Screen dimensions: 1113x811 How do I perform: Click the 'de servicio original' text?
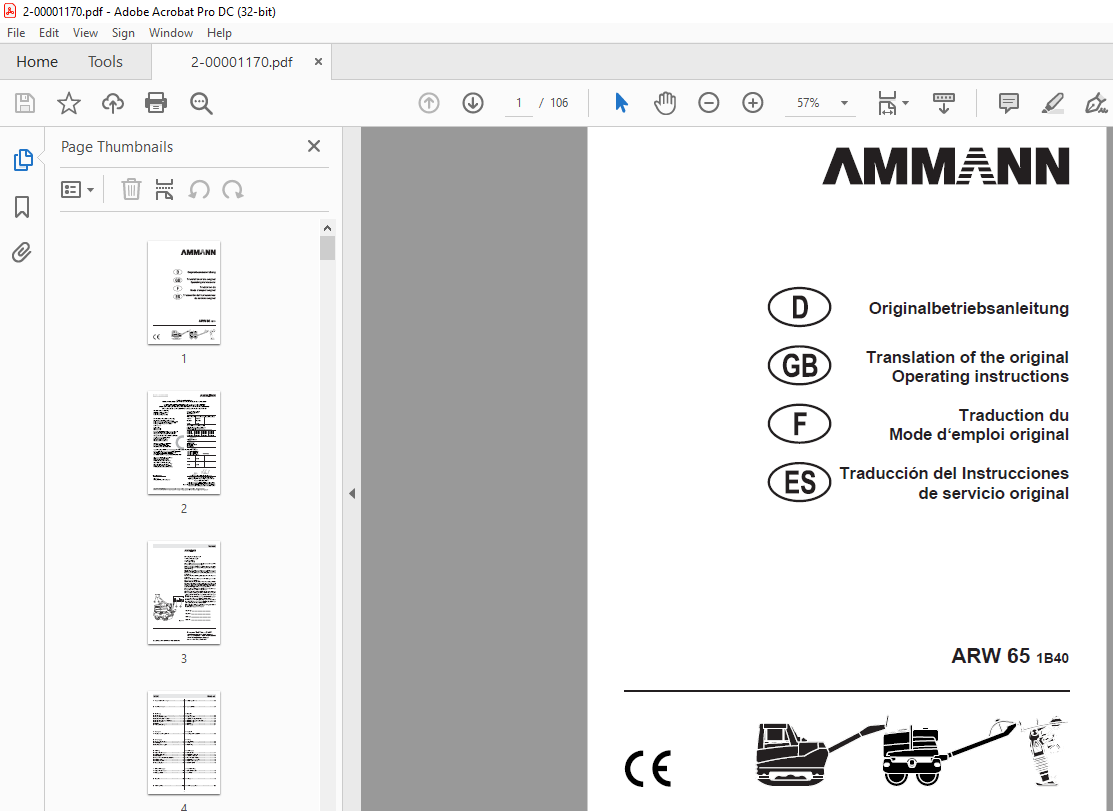993,493
